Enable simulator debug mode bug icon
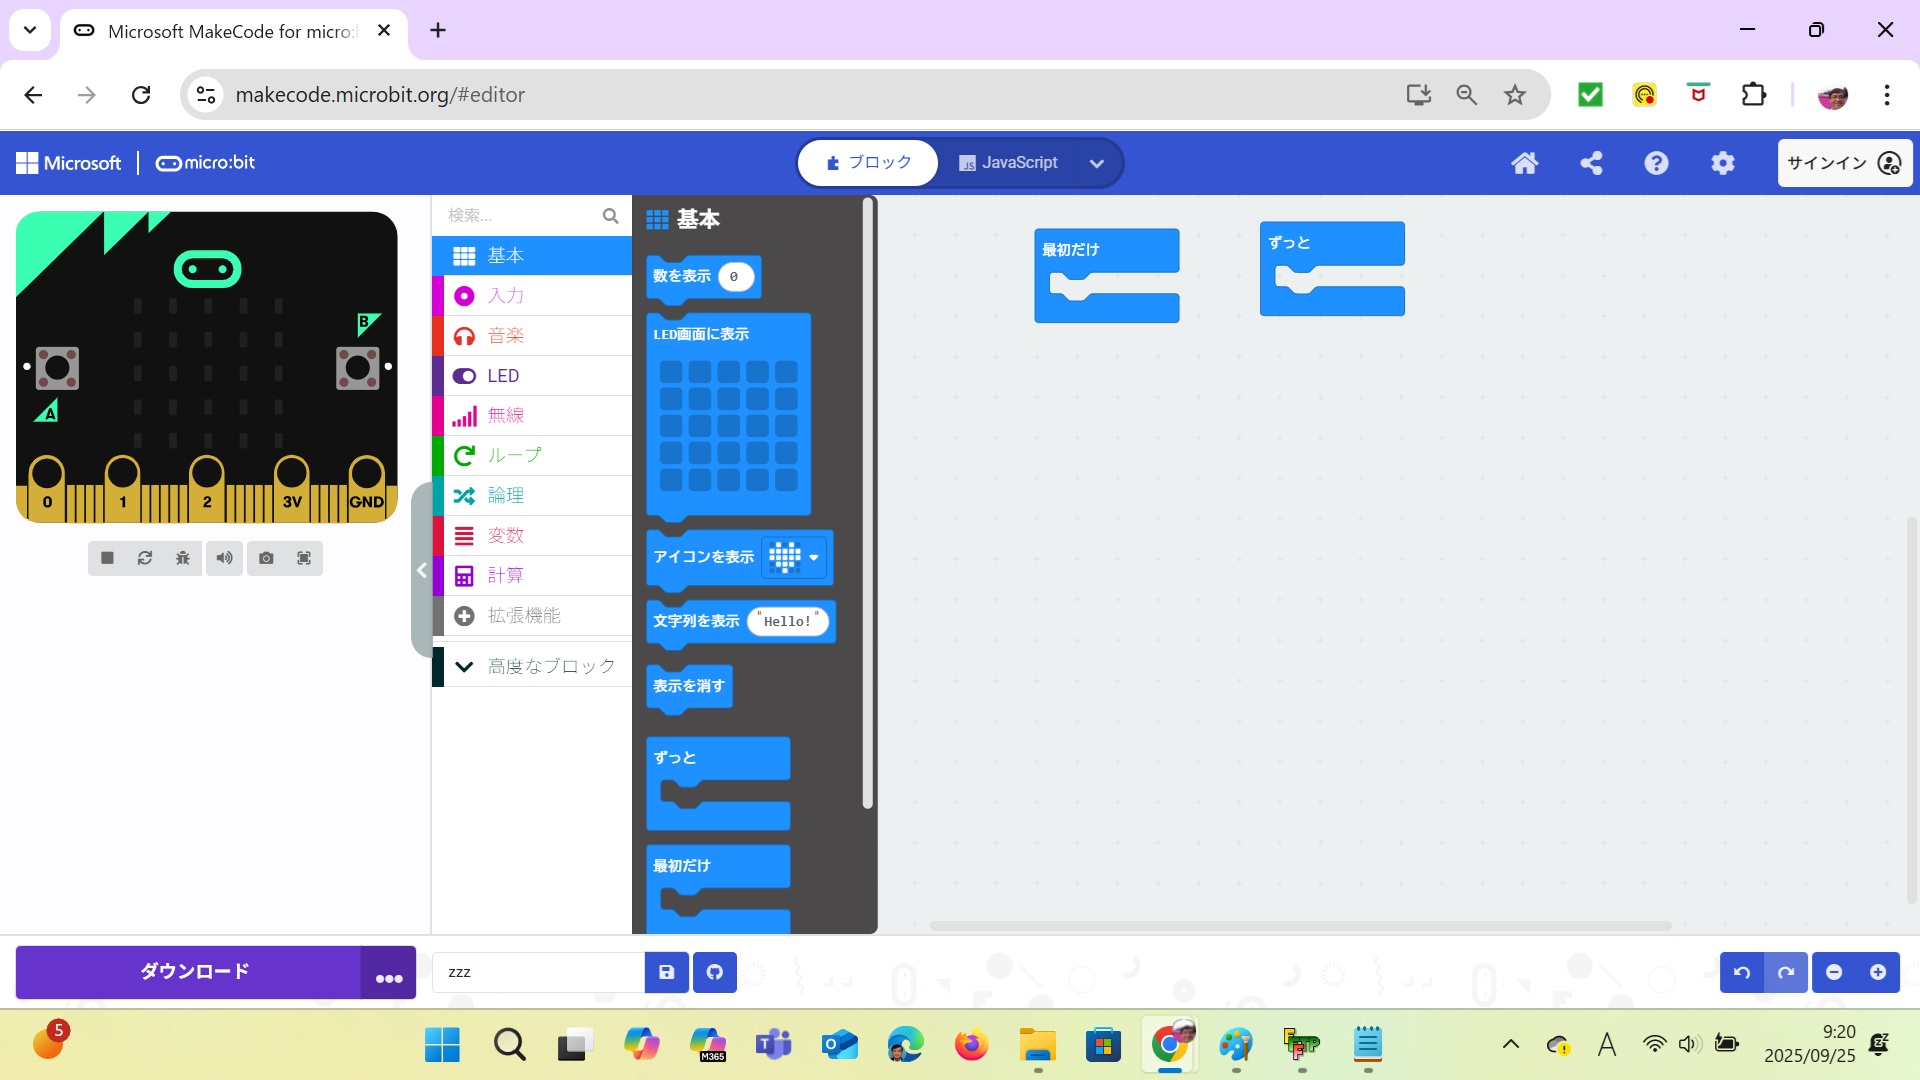1920x1080 pixels. click(x=183, y=558)
